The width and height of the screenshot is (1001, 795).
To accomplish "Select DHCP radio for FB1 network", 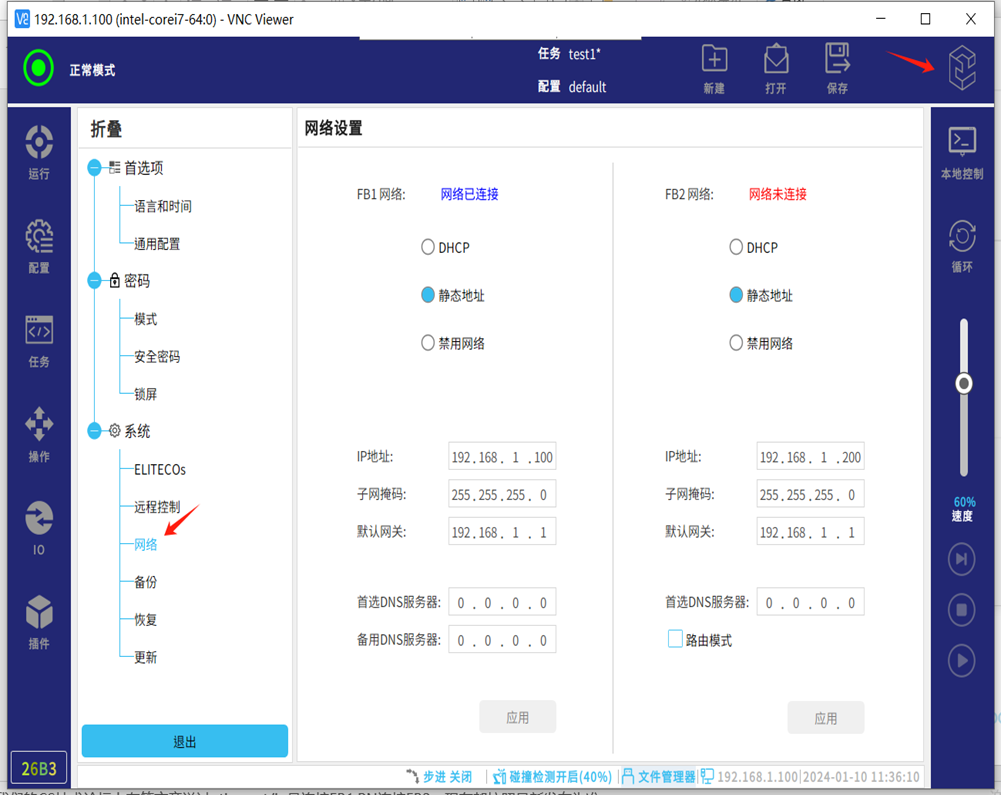I will [428, 247].
